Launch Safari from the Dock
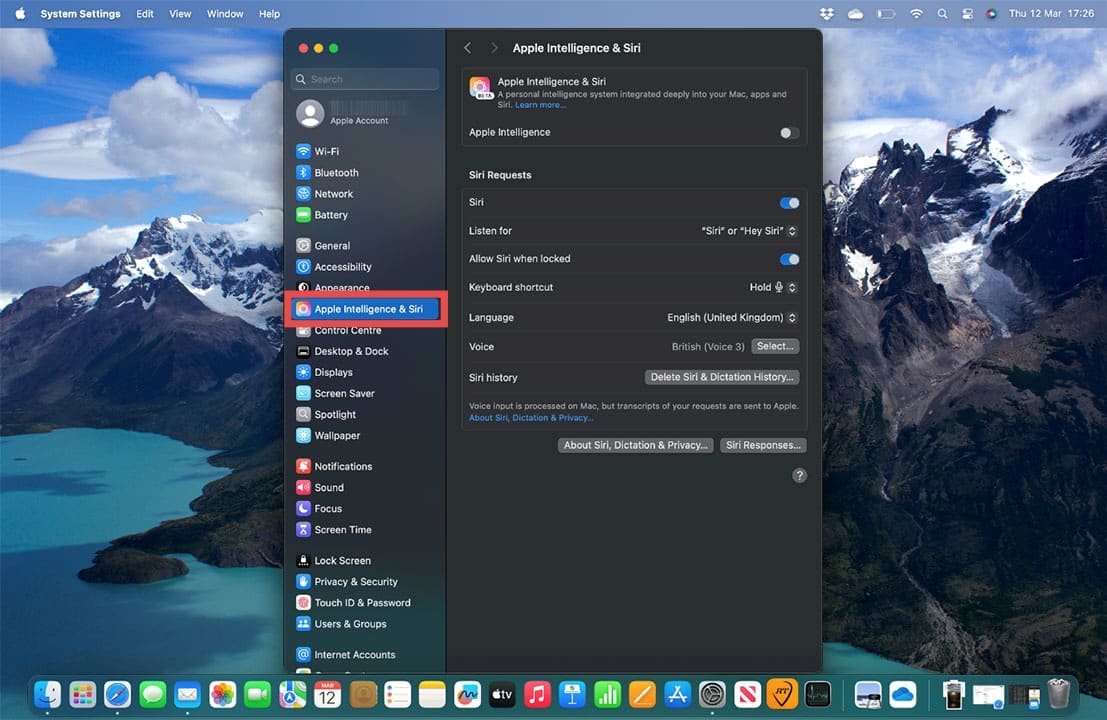 click(x=117, y=695)
